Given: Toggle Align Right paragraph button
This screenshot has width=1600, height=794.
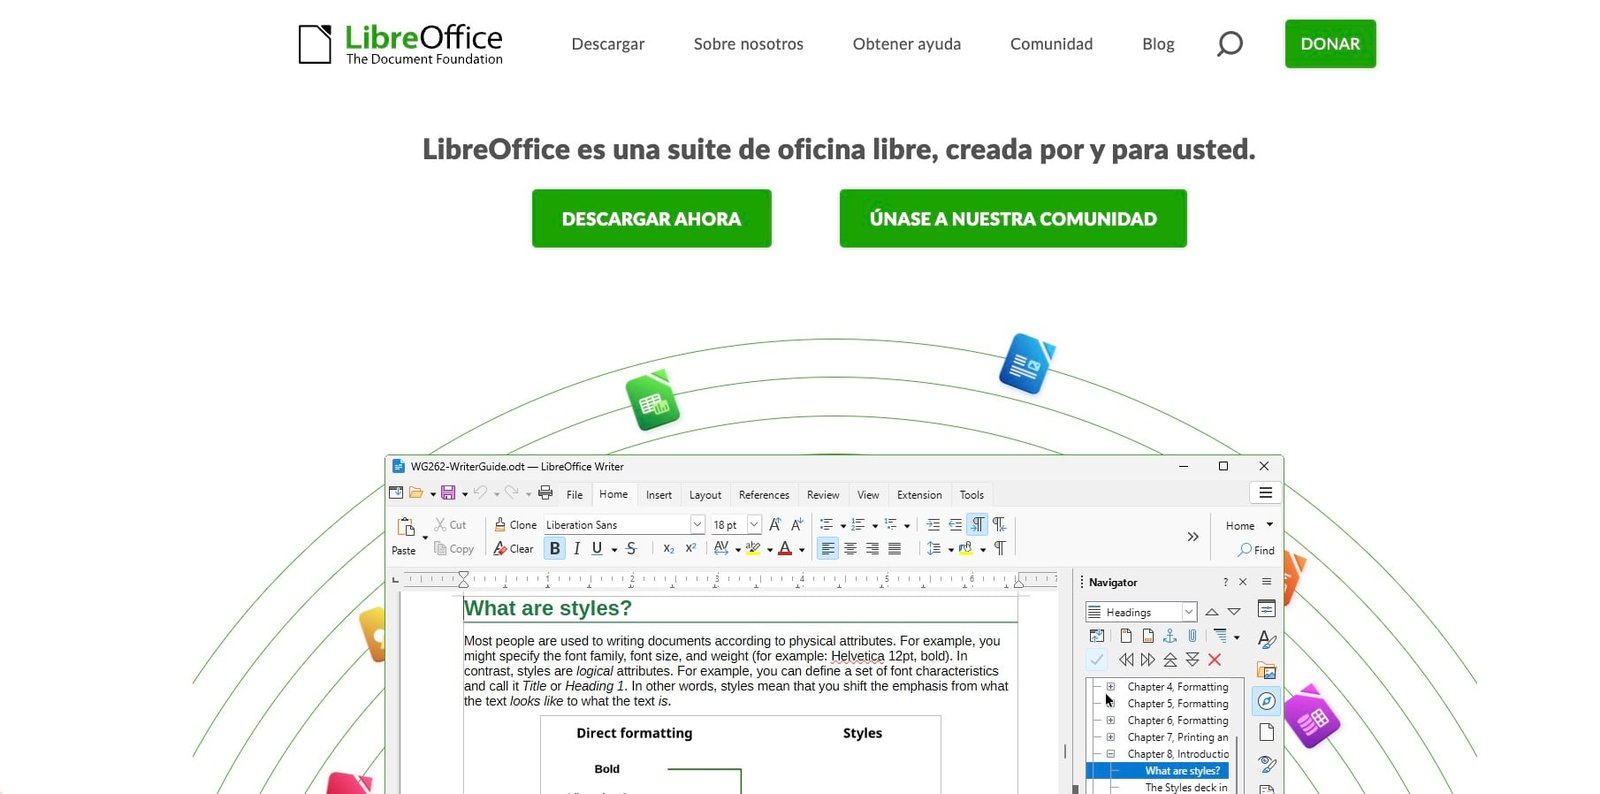Looking at the screenshot, I should [x=872, y=548].
